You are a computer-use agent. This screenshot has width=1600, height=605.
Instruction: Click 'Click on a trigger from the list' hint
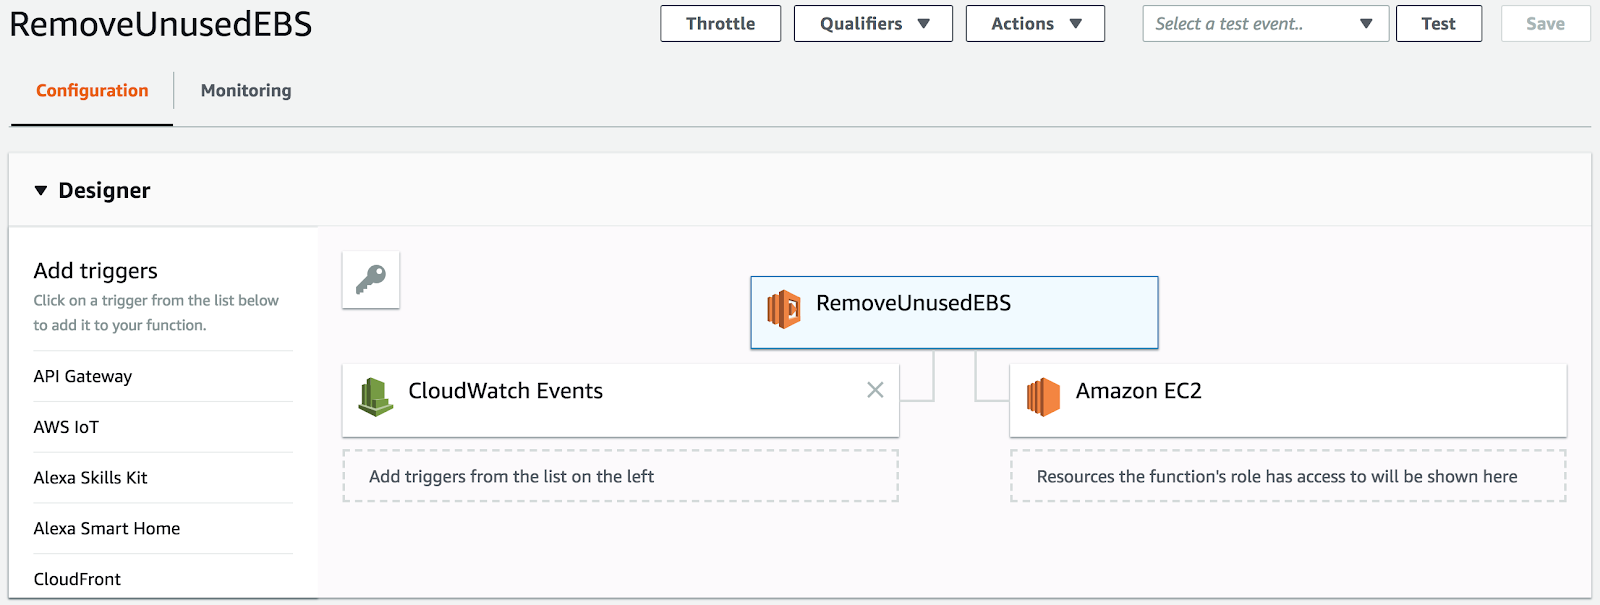point(156,312)
